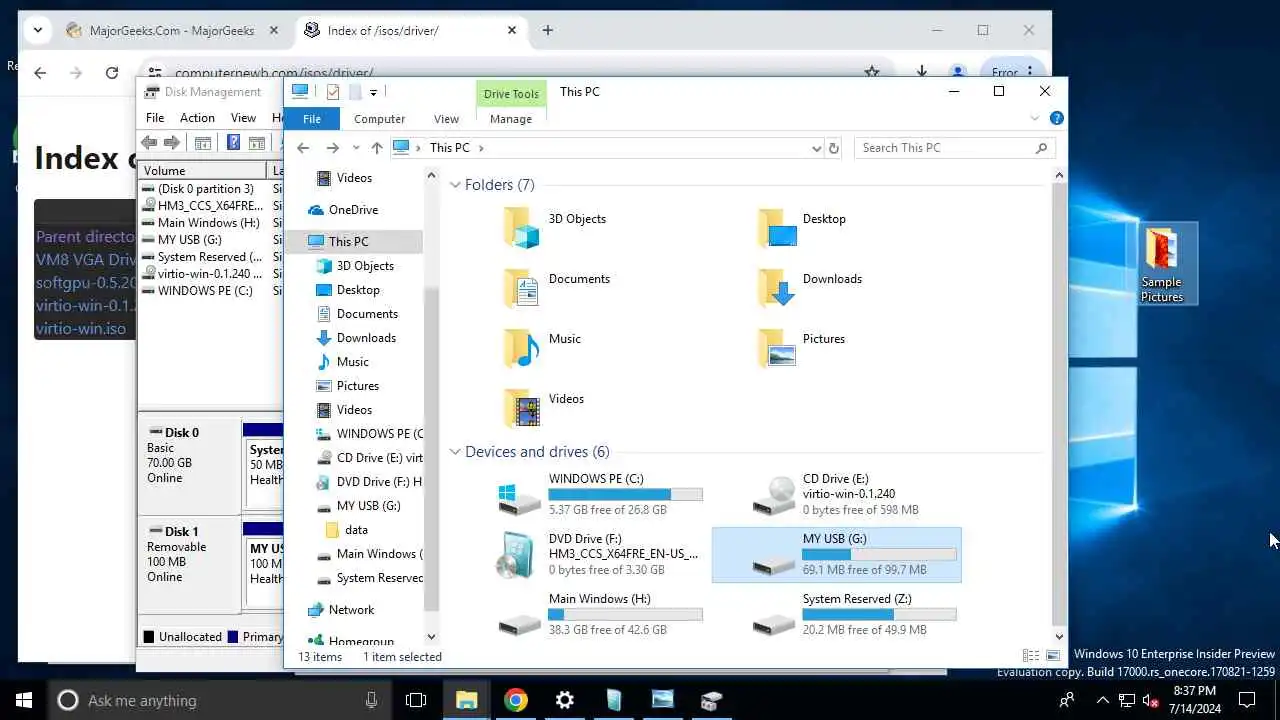Click the Search This PC box

click(x=954, y=148)
